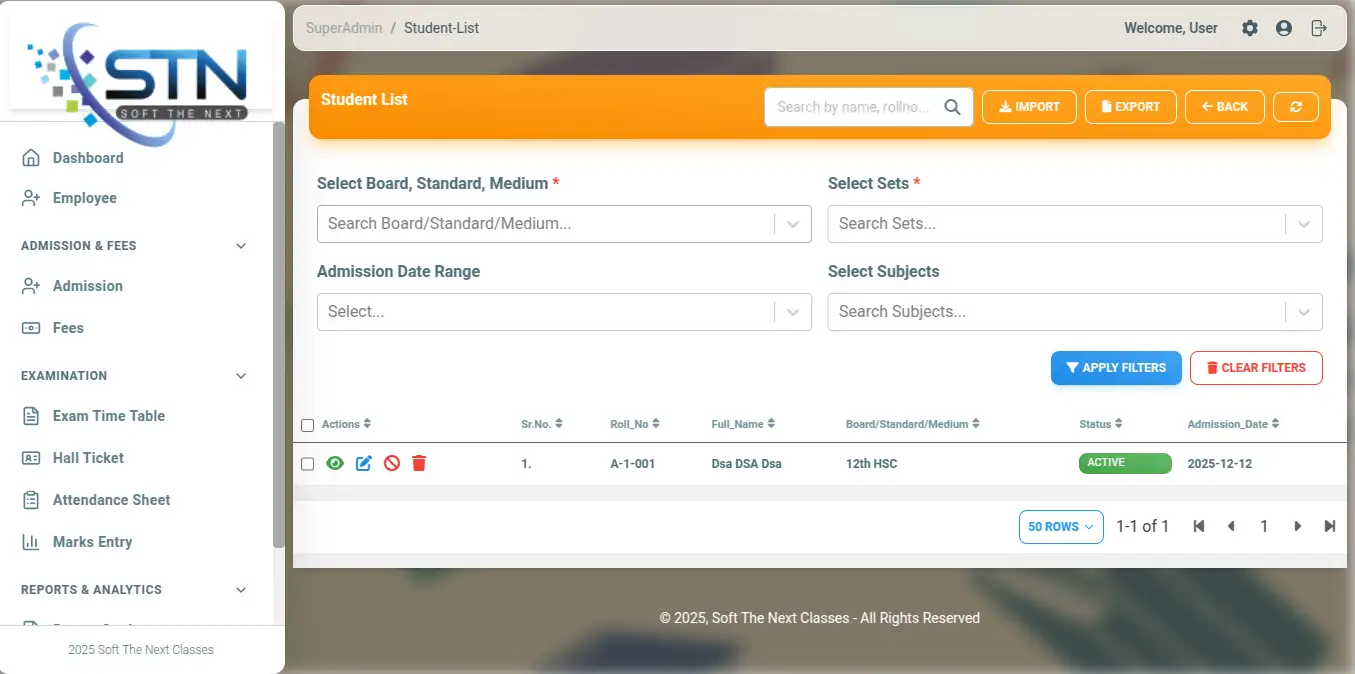Open Exam Time Table in sidebar
This screenshot has height=674, width=1355.
point(108,416)
